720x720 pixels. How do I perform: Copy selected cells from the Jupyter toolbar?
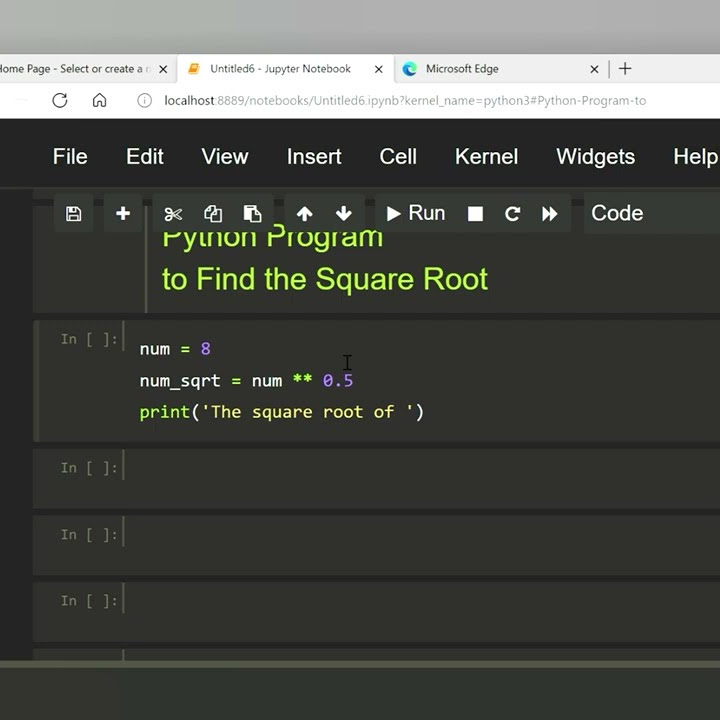coord(213,214)
